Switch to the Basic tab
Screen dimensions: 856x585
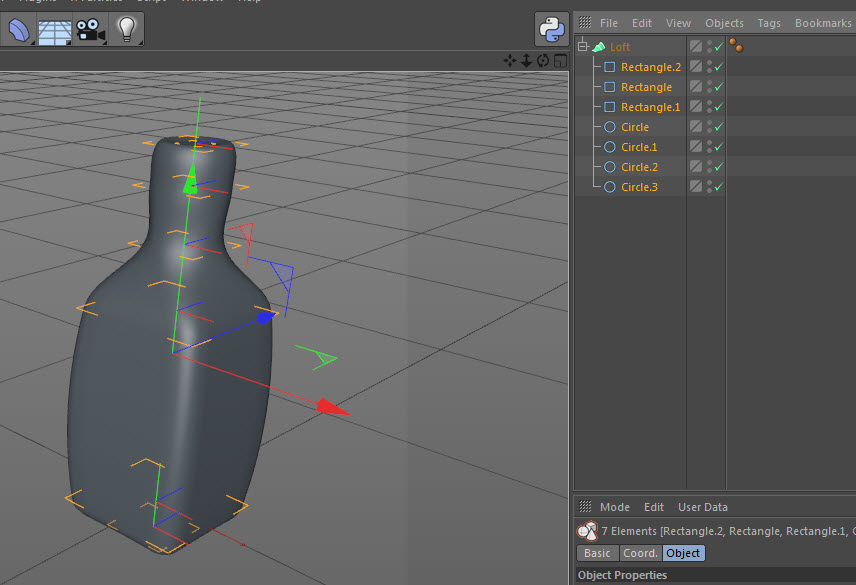(x=597, y=553)
